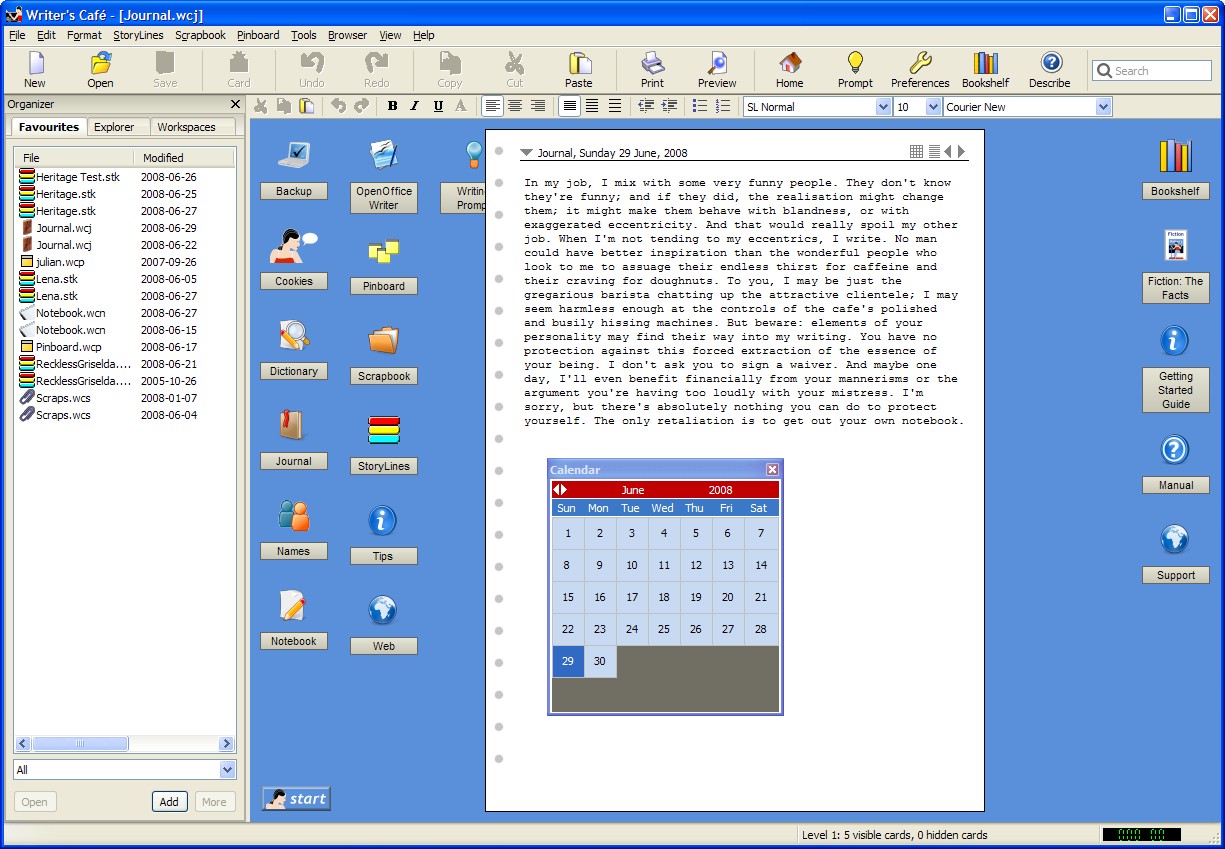Switch to the Explorer tab
1225x849 pixels.
pyautogui.click(x=117, y=127)
